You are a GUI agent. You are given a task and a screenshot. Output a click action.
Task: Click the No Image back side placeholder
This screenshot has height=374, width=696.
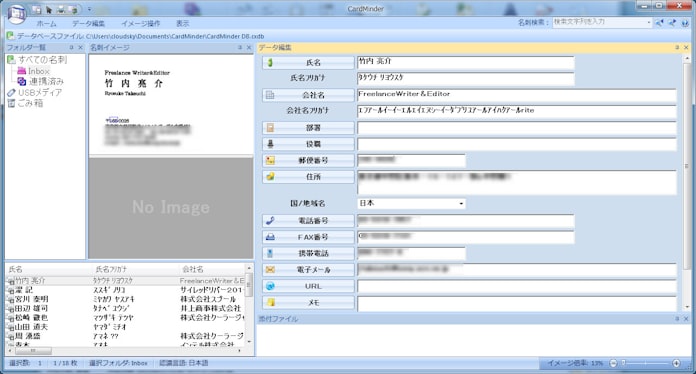click(171, 207)
